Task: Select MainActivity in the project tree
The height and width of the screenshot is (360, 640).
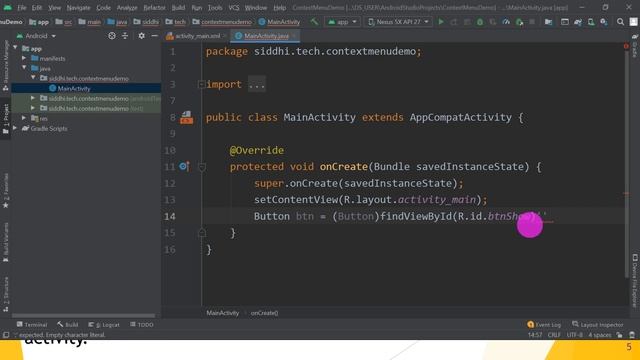Action: pos(73,88)
